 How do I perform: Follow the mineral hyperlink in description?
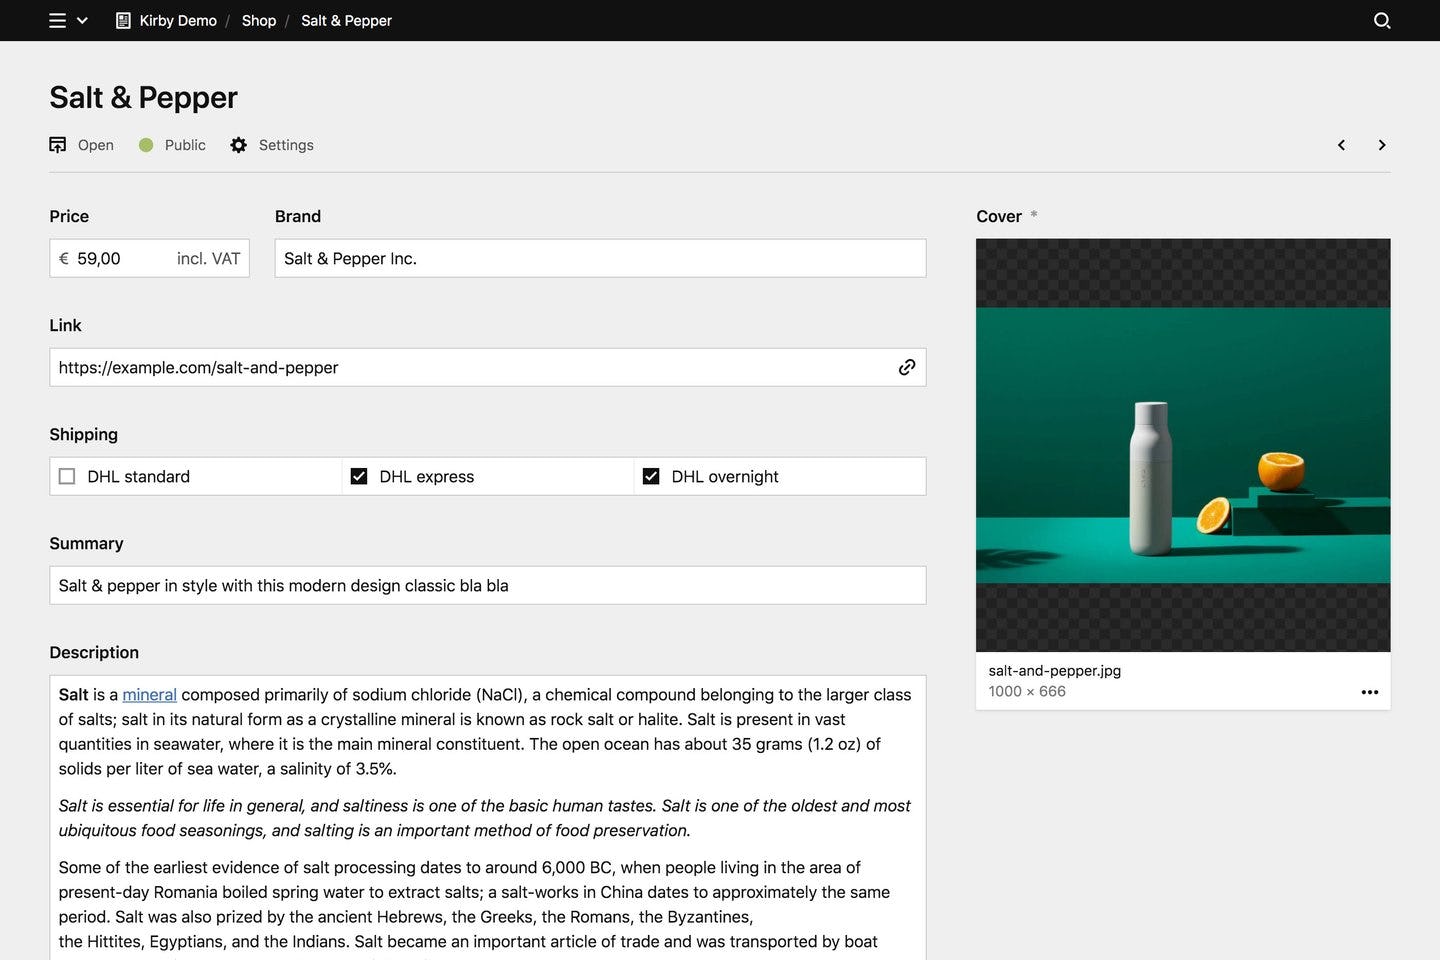click(x=149, y=694)
